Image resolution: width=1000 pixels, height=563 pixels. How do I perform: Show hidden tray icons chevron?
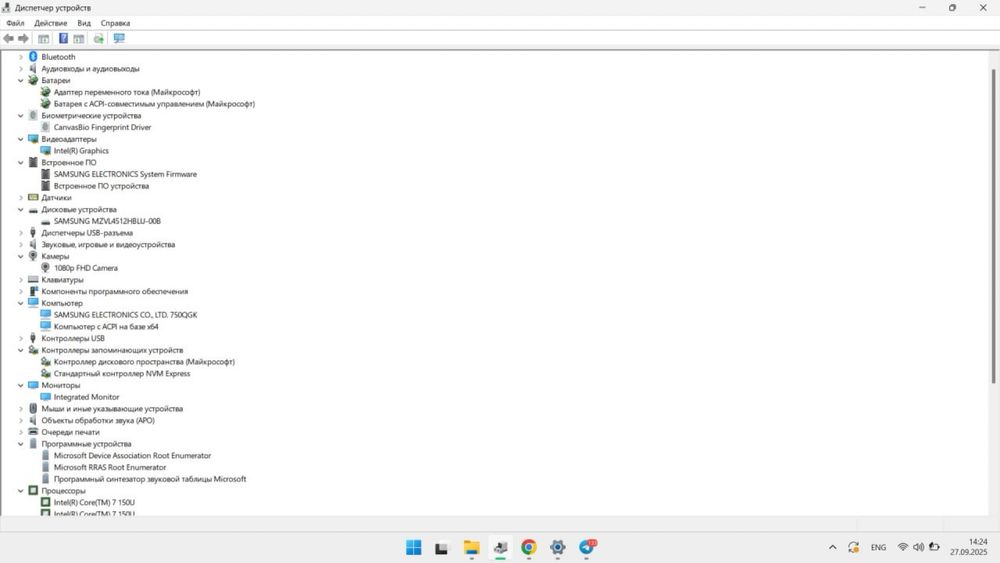click(832, 547)
